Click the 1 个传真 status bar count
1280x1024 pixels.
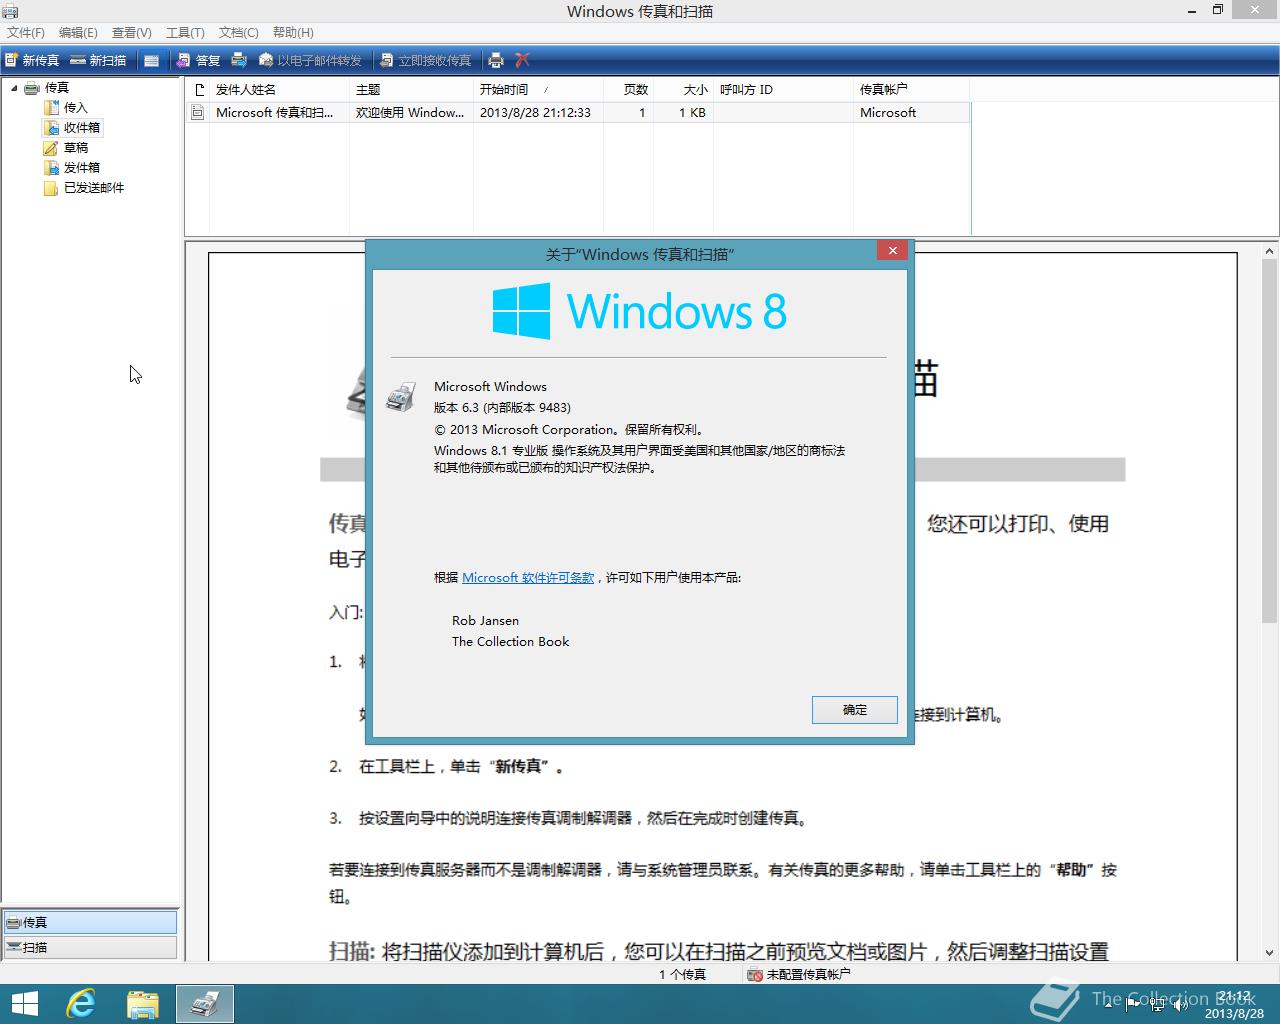pyautogui.click(x=682, y=974)
